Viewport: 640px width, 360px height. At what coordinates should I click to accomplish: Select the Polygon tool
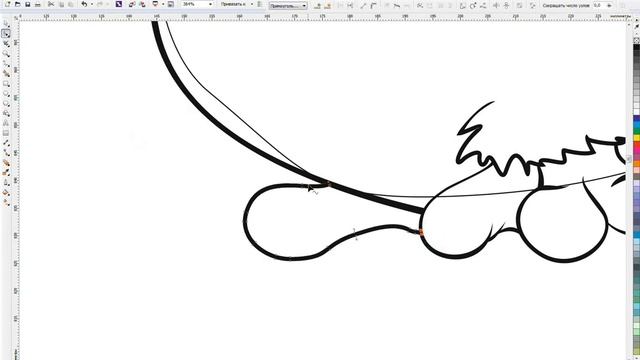[6, 104]
